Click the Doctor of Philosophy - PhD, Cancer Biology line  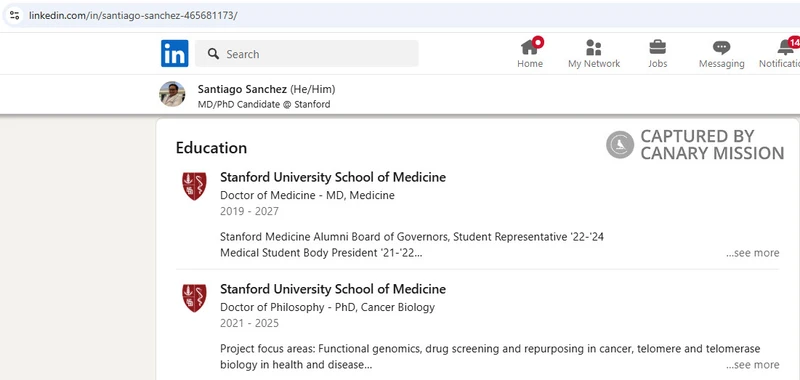(x=328, y=307)
